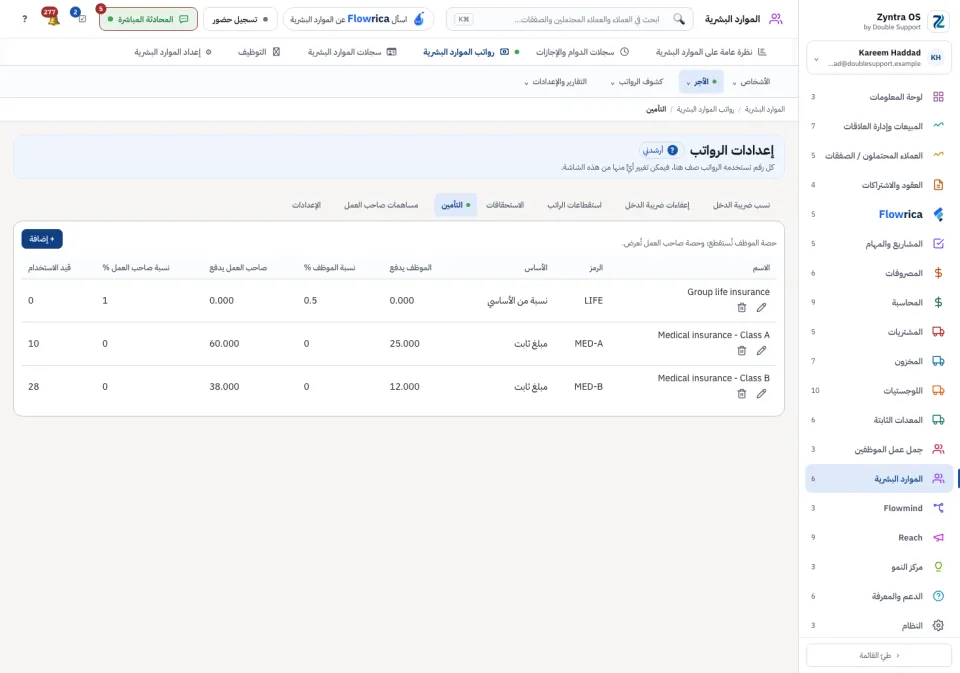Open المحادثة المباشرة live chat
The height and width of the screenshot is (673, 960).
(148, 19)
